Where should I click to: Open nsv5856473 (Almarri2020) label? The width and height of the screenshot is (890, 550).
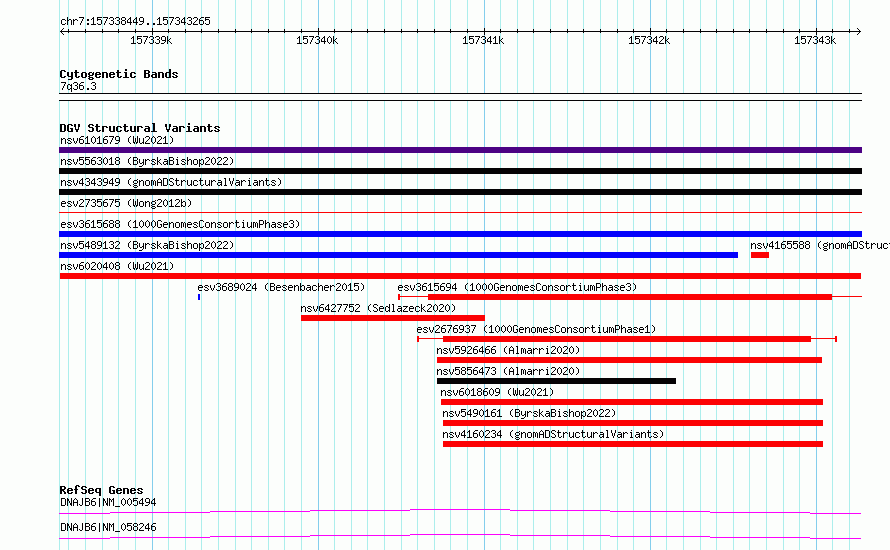coord(508,371)
